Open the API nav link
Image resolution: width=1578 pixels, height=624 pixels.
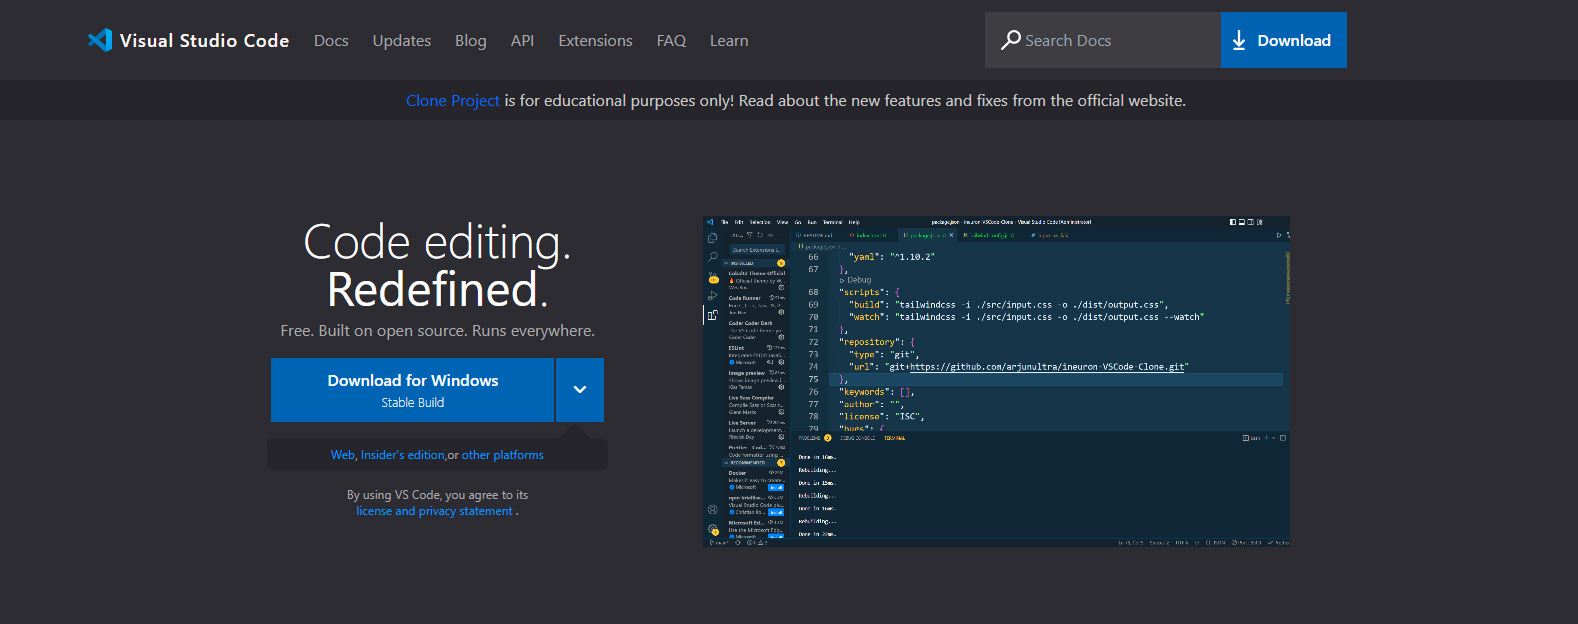[522, 41]
